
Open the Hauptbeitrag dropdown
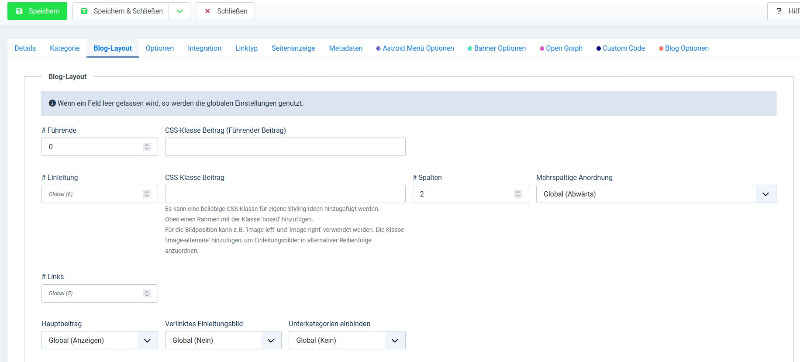(x=99, y=340)
